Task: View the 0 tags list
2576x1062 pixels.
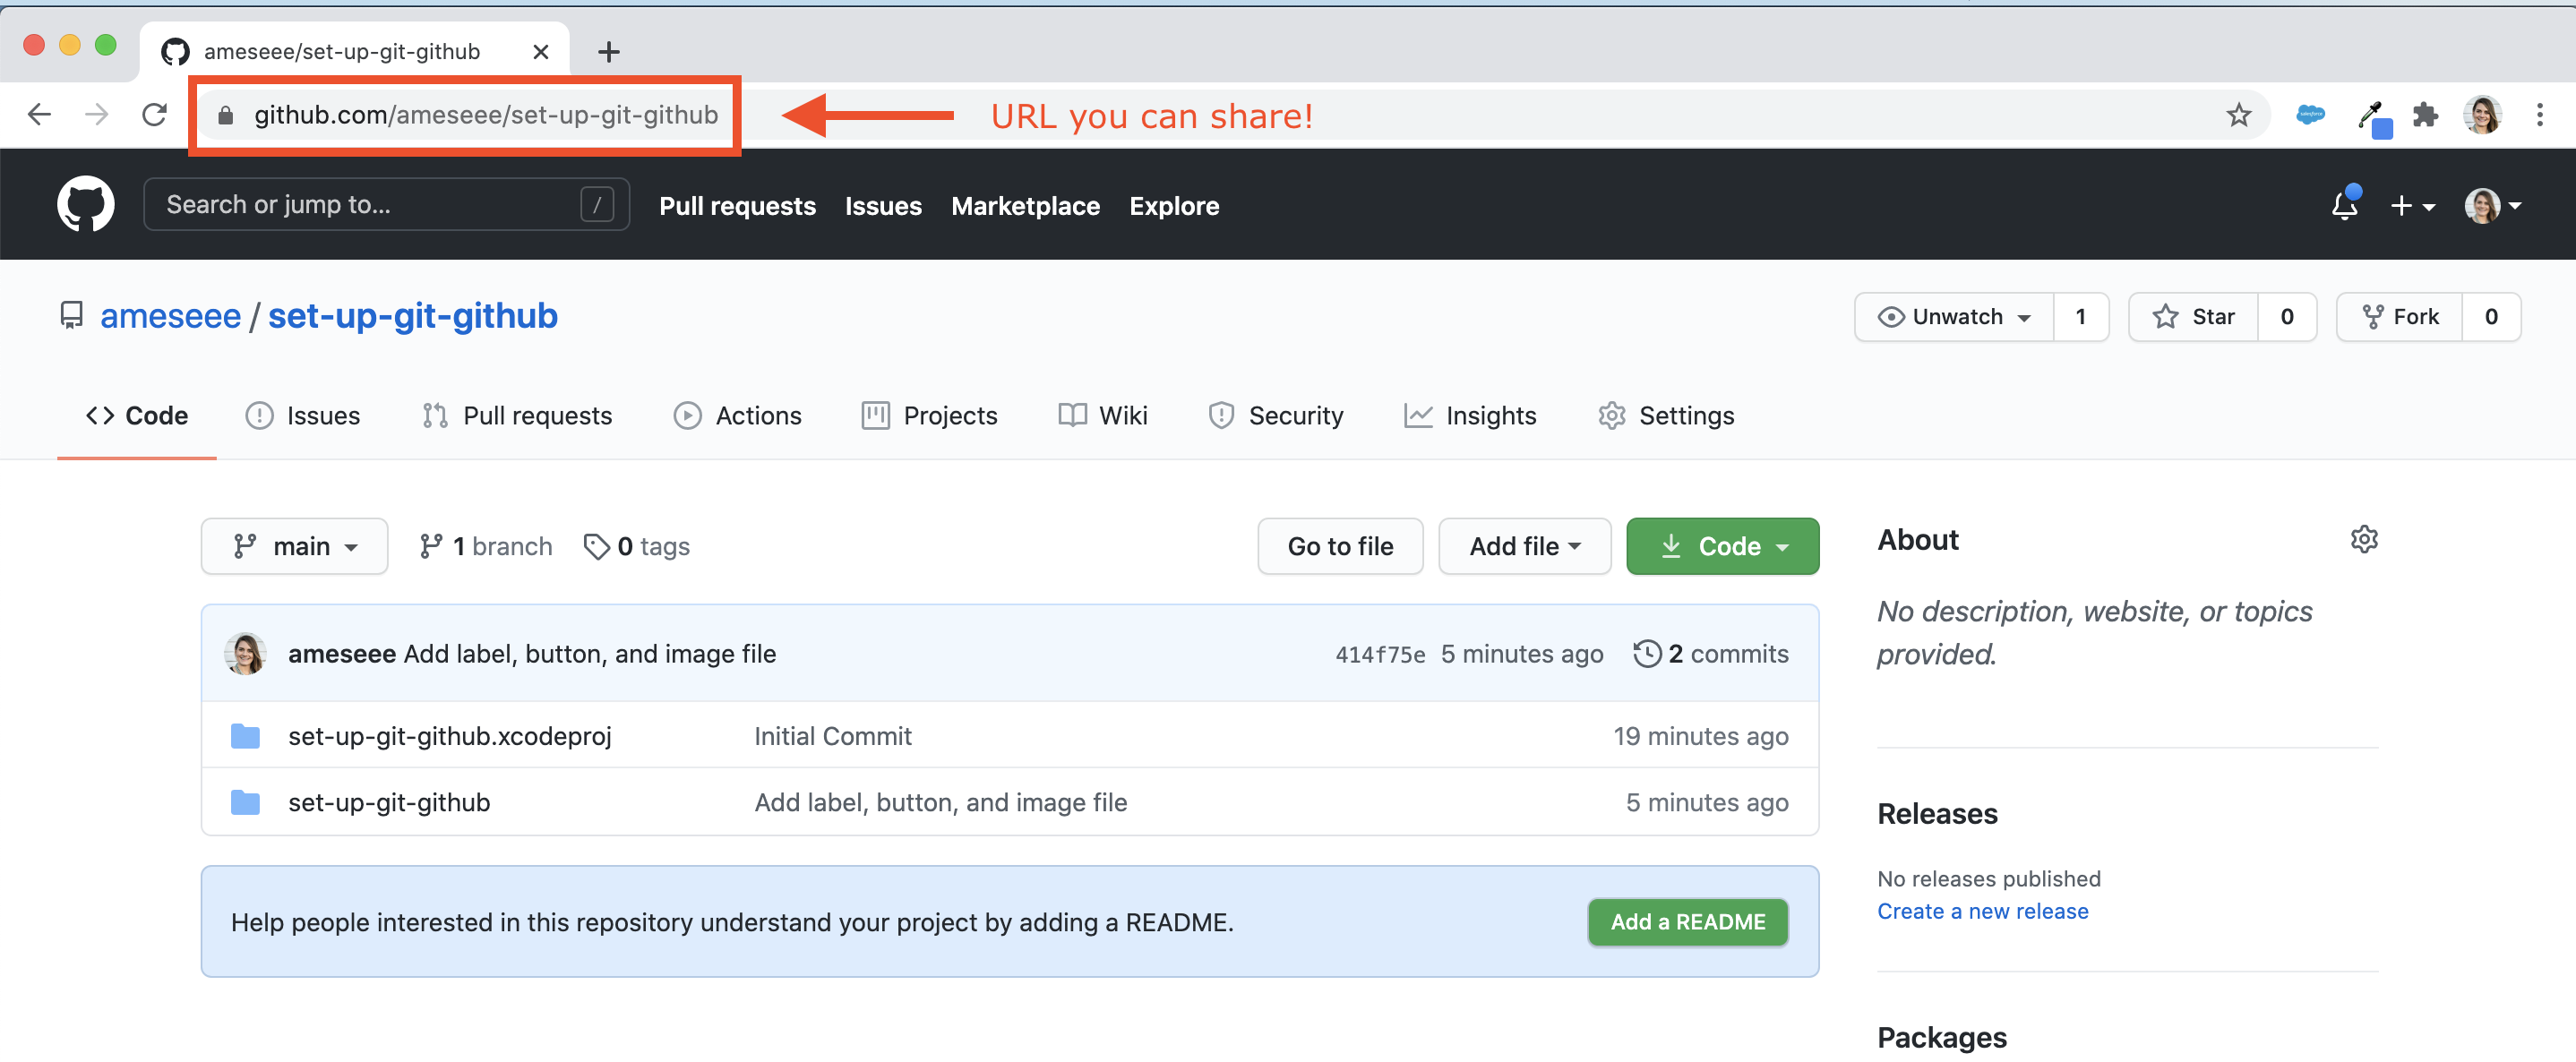Action: click(x=637, y=546)
